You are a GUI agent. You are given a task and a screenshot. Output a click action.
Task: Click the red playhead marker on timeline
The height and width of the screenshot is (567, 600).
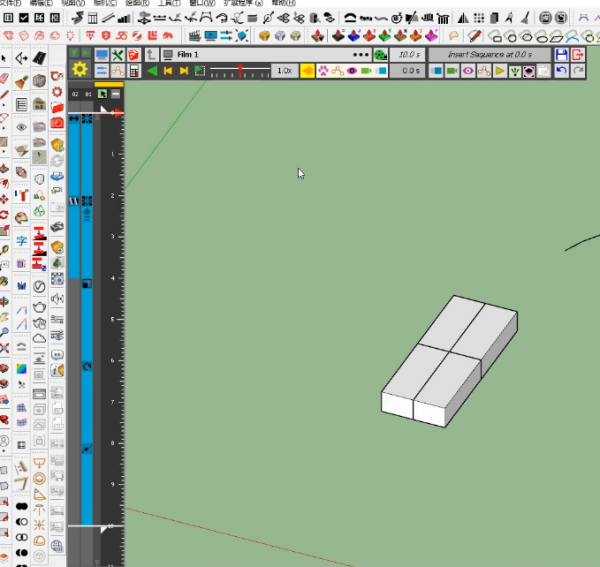119,113
